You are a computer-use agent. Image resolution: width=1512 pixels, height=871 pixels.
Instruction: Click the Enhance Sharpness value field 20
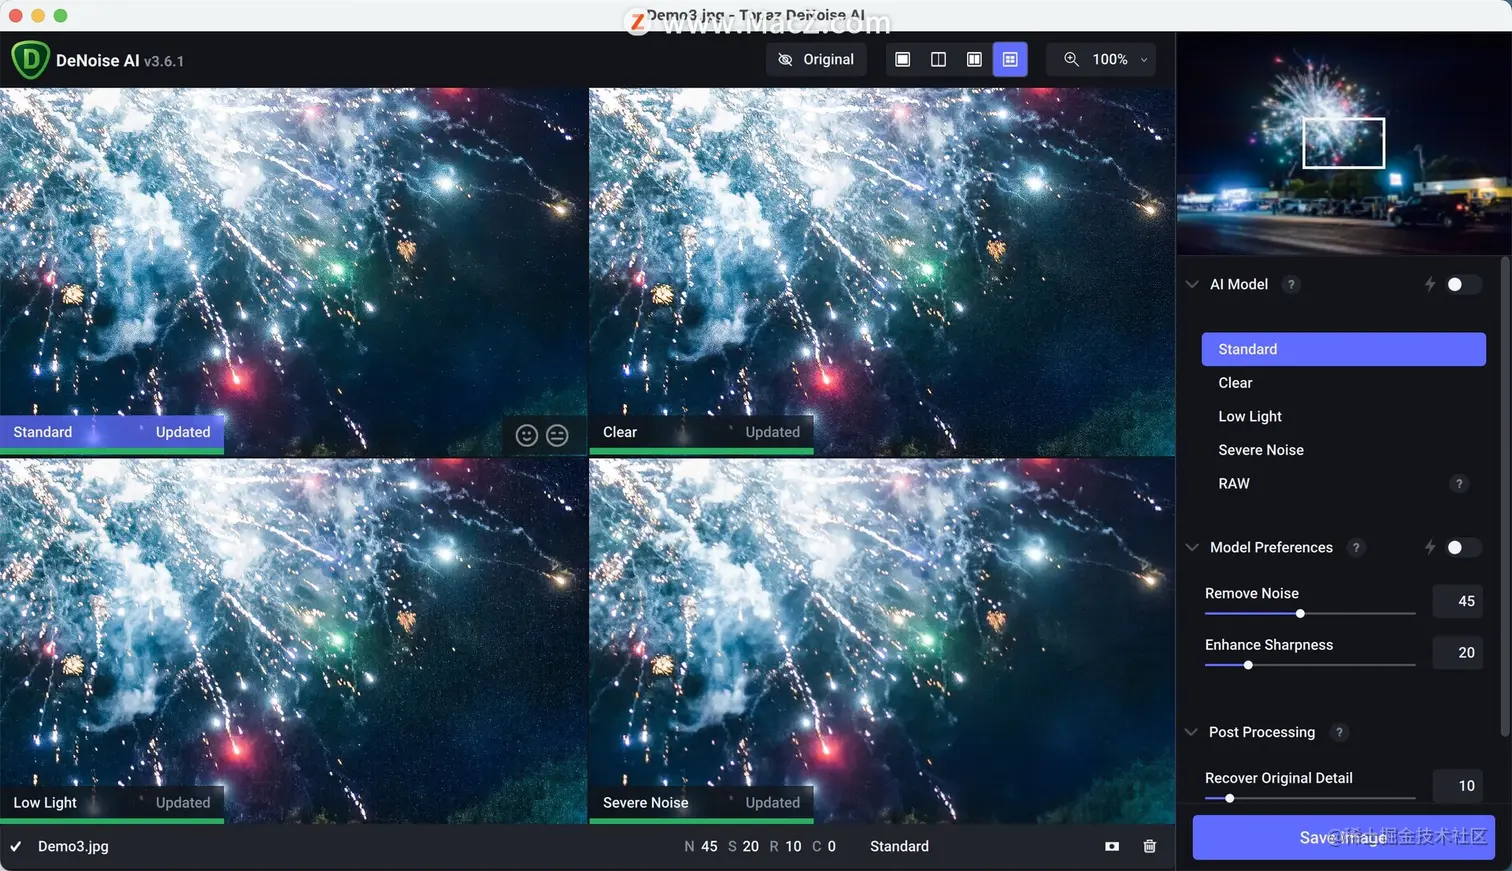1458,652
